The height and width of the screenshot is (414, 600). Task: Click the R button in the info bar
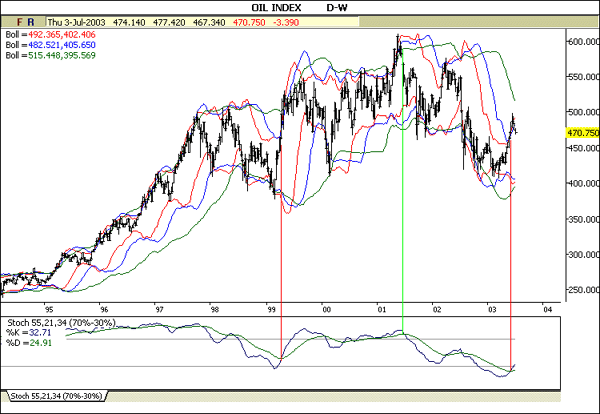(31, 22)
